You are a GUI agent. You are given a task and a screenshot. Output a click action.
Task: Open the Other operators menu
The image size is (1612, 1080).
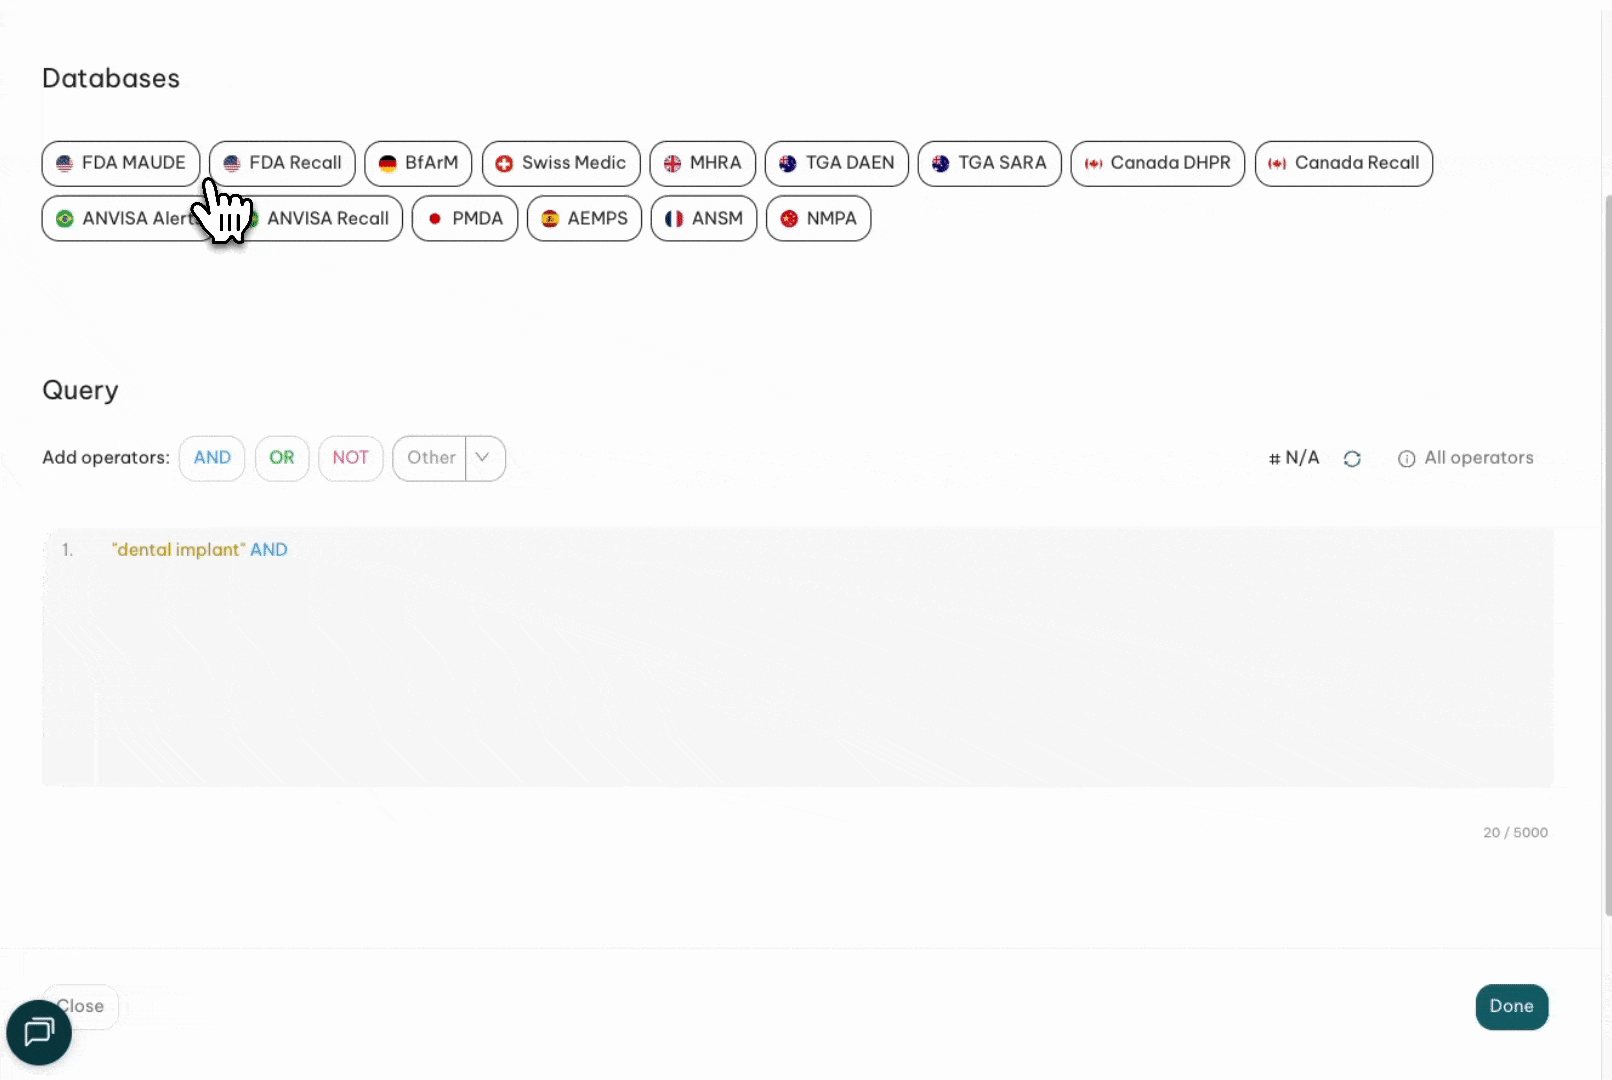(431, 458)
